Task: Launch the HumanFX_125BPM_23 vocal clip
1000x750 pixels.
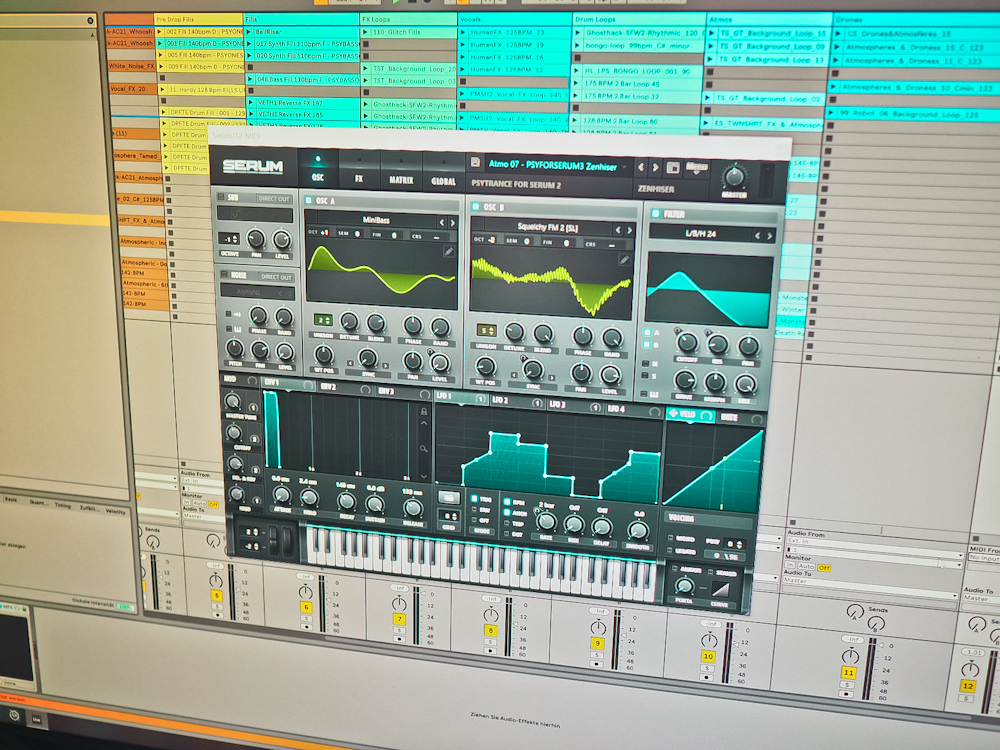Action: pos(463,32)
